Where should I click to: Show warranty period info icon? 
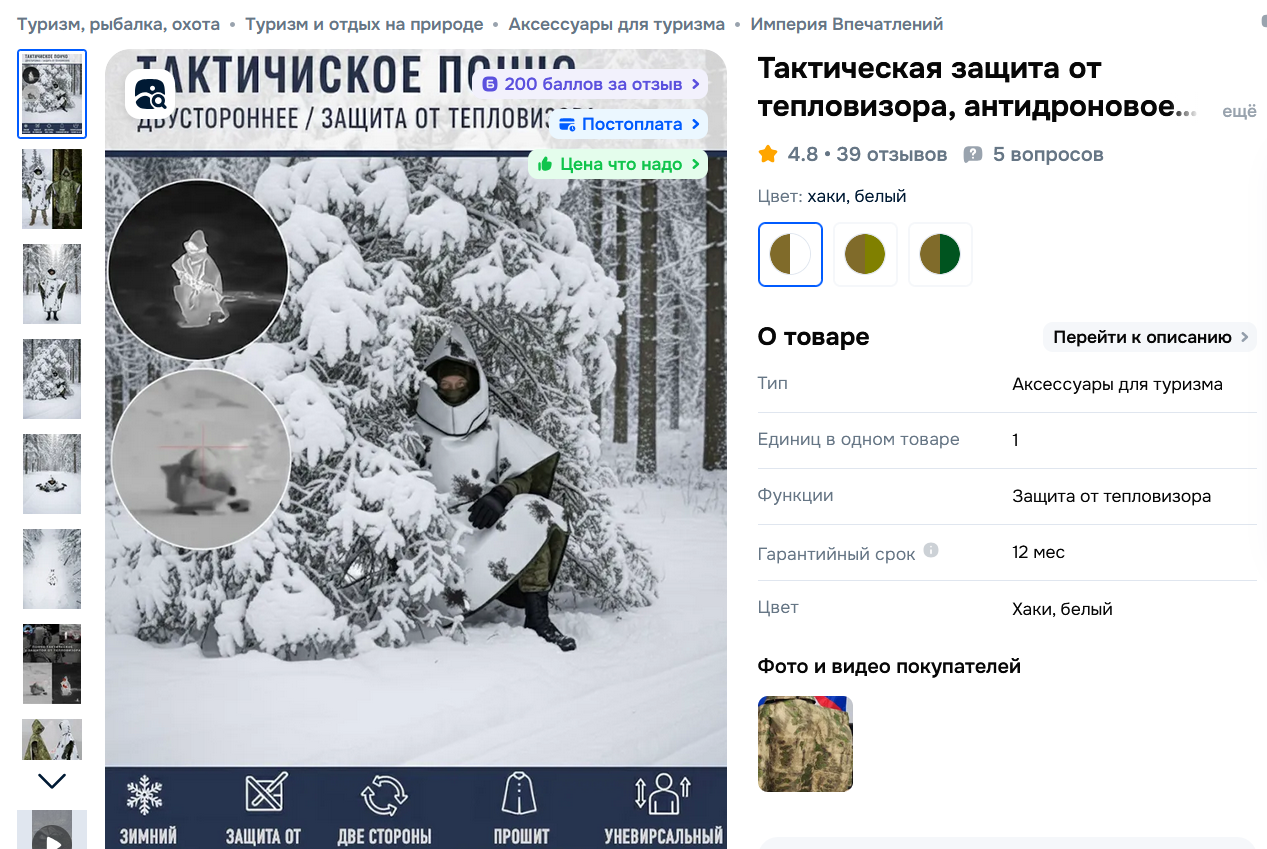coord(931,550)
